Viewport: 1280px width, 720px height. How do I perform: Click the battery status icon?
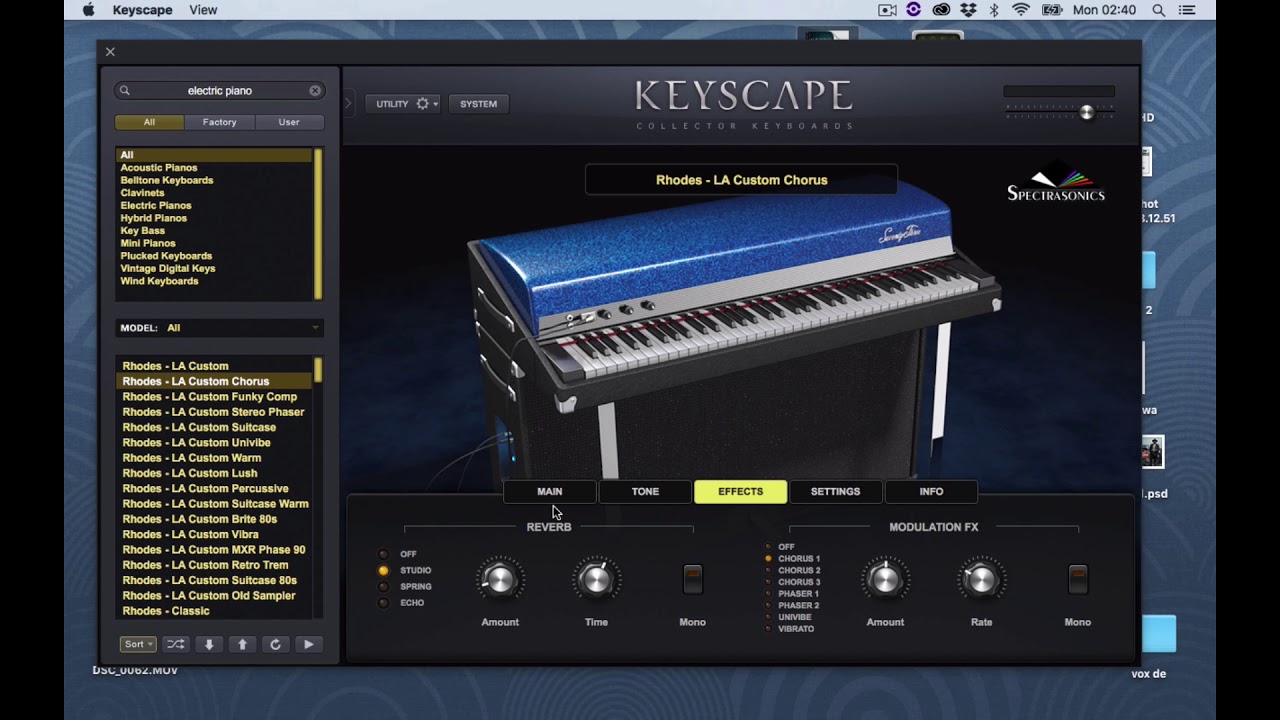1051,10
